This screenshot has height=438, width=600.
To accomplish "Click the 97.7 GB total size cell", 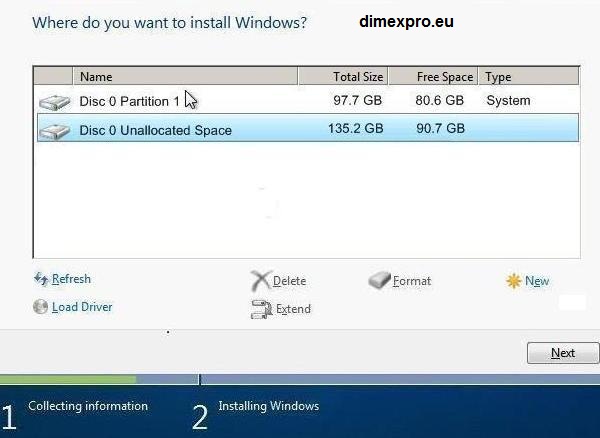I will pos(357,101).
